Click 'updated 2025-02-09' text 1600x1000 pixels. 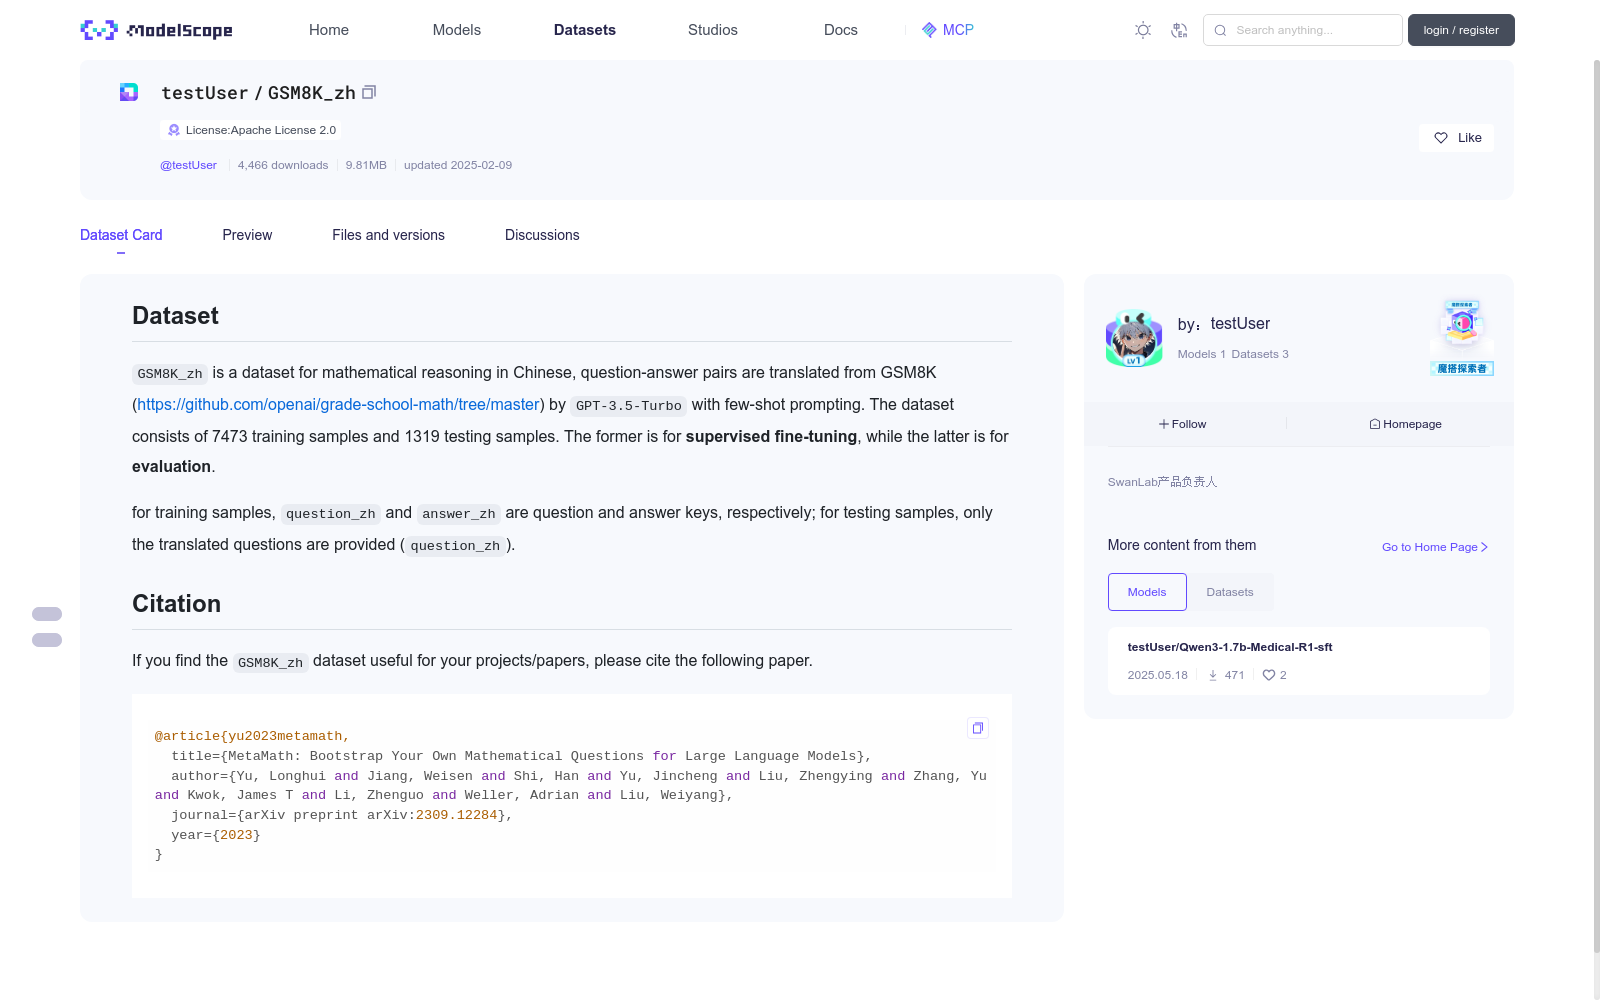458,165
